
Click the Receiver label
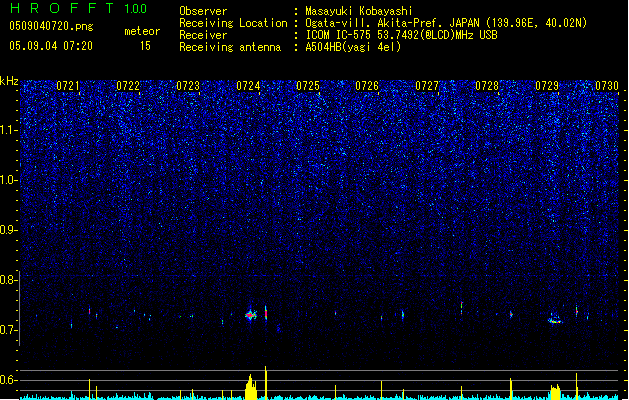tap(203, 35)
